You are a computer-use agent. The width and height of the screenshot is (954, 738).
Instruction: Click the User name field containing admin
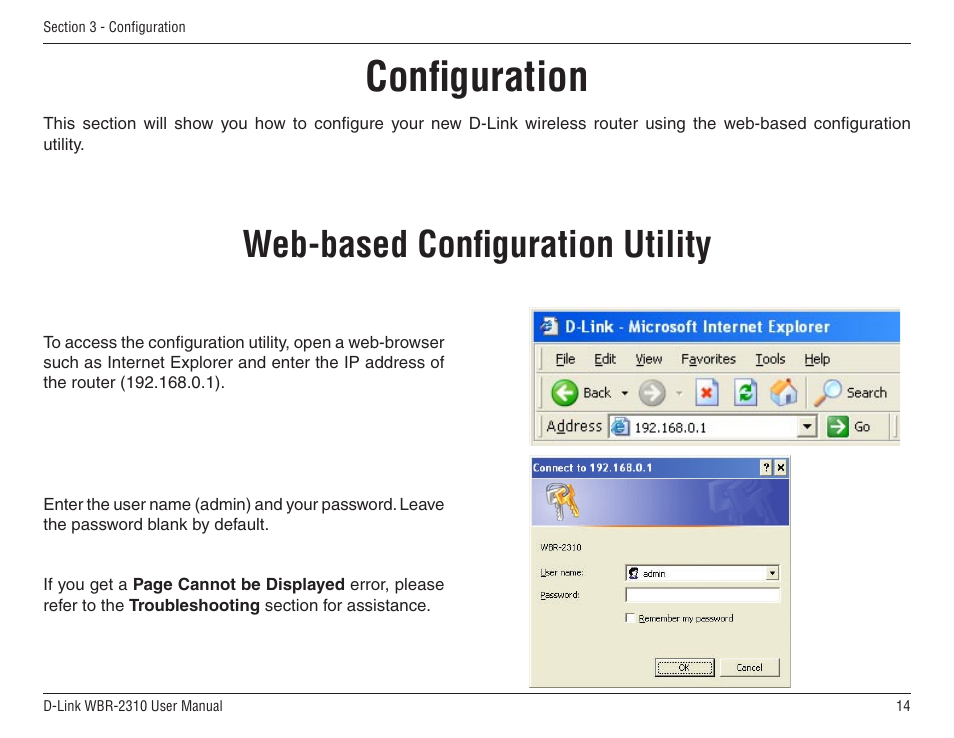702,573
